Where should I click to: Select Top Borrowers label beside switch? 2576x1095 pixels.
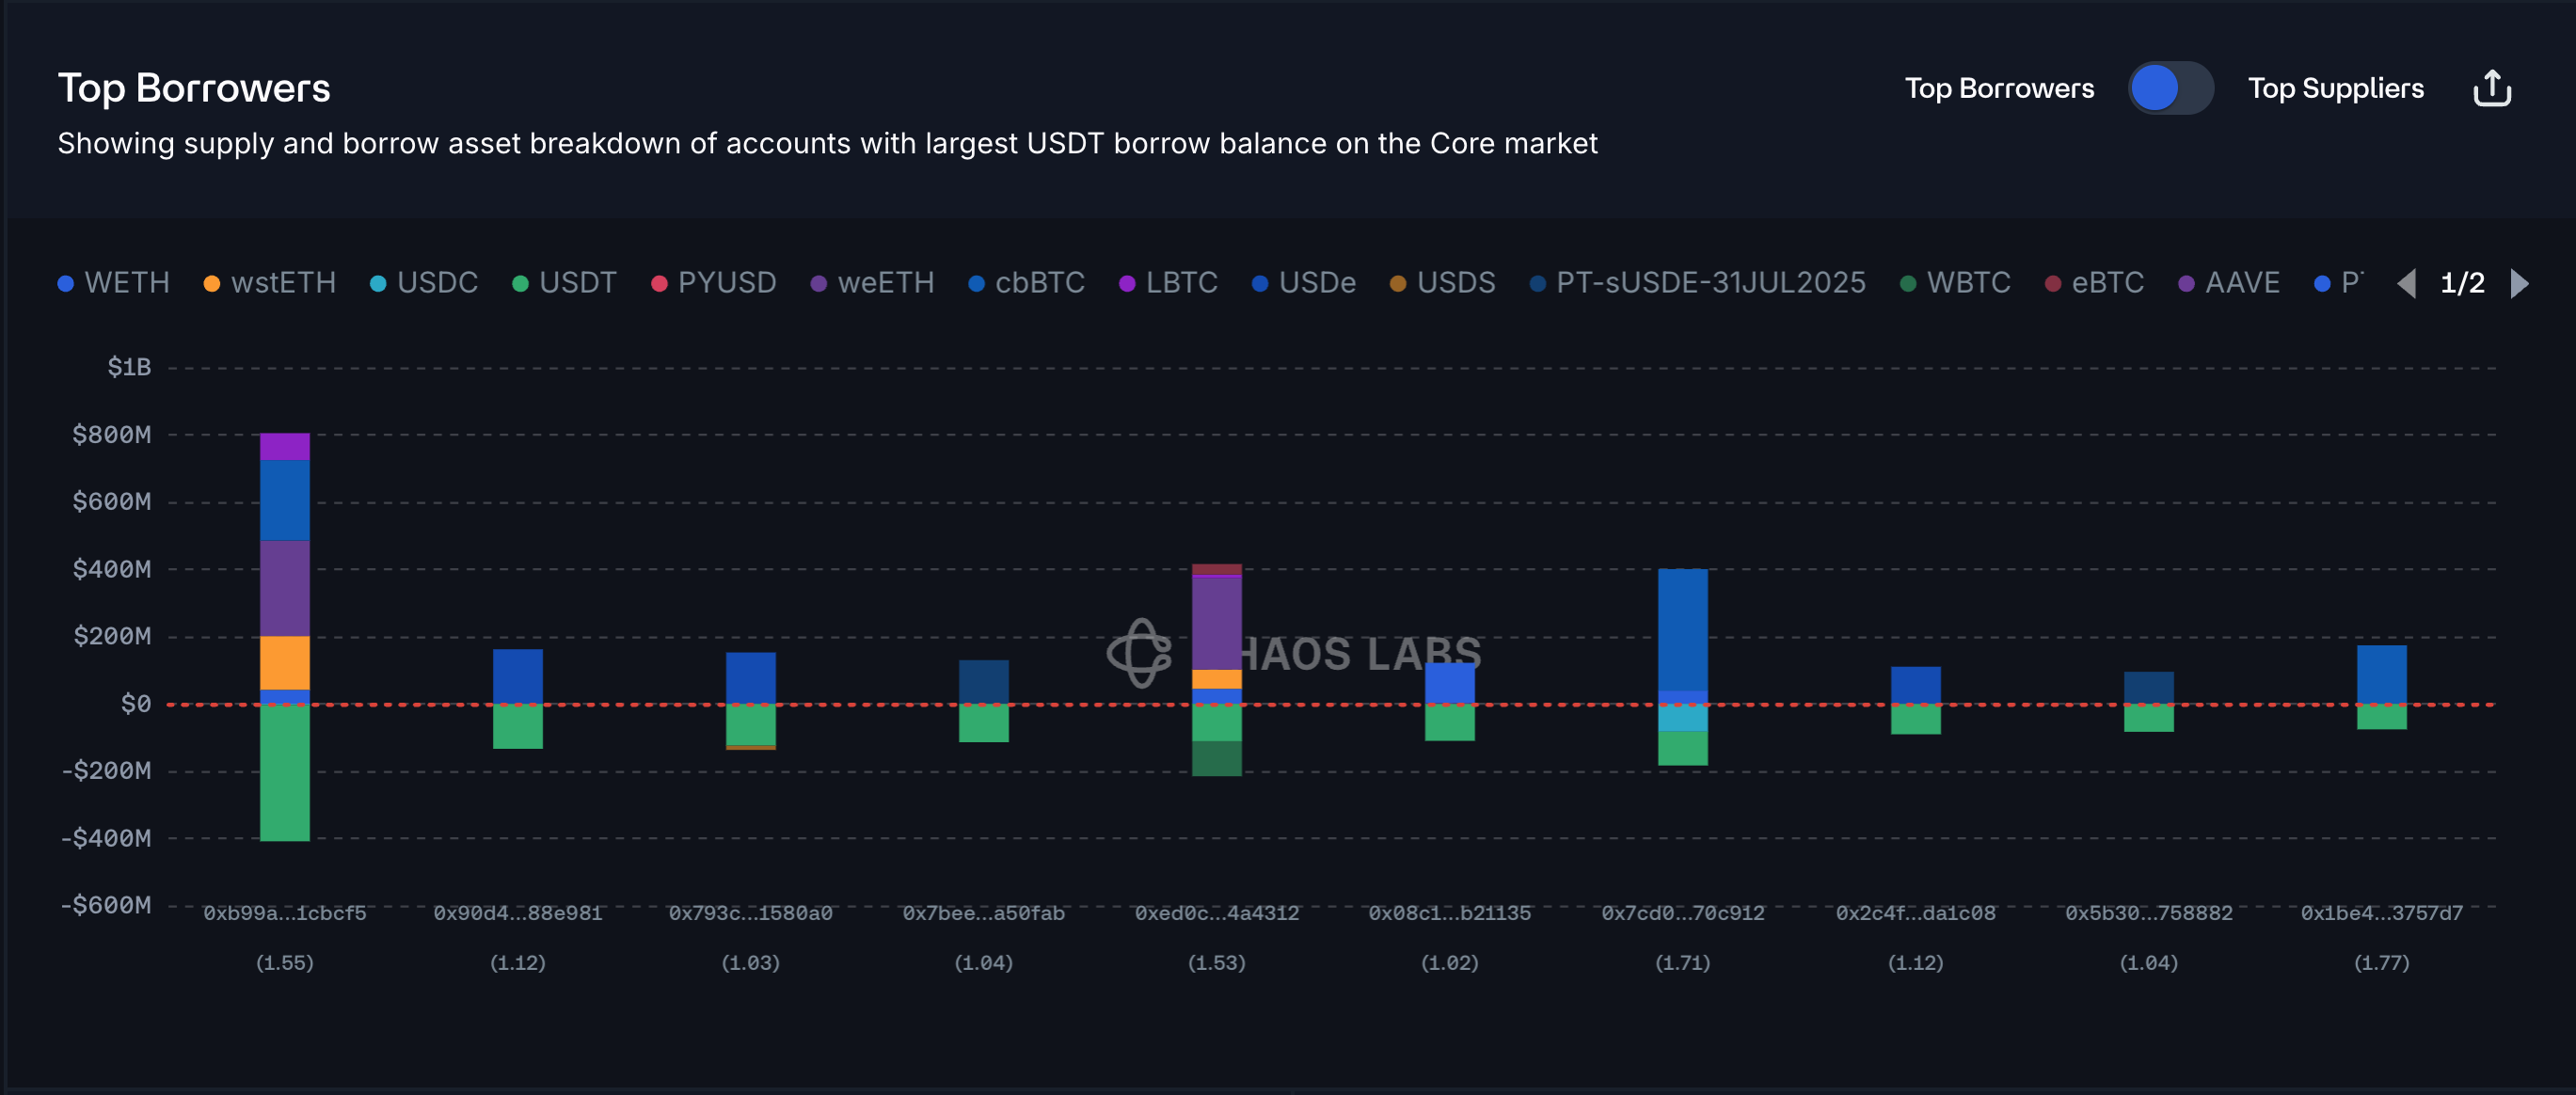click(1998, 88)
